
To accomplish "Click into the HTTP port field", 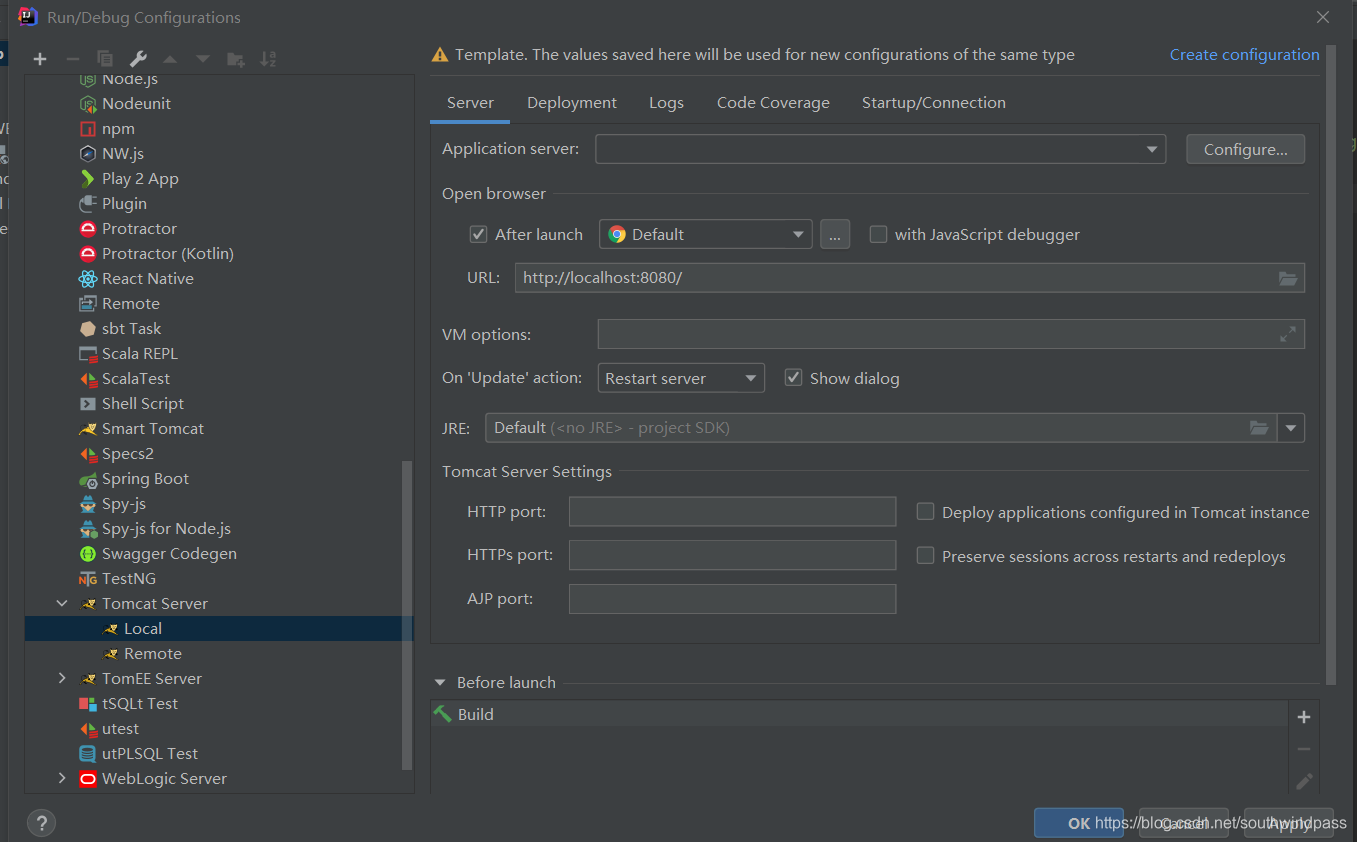I will [x=732, y=512].
